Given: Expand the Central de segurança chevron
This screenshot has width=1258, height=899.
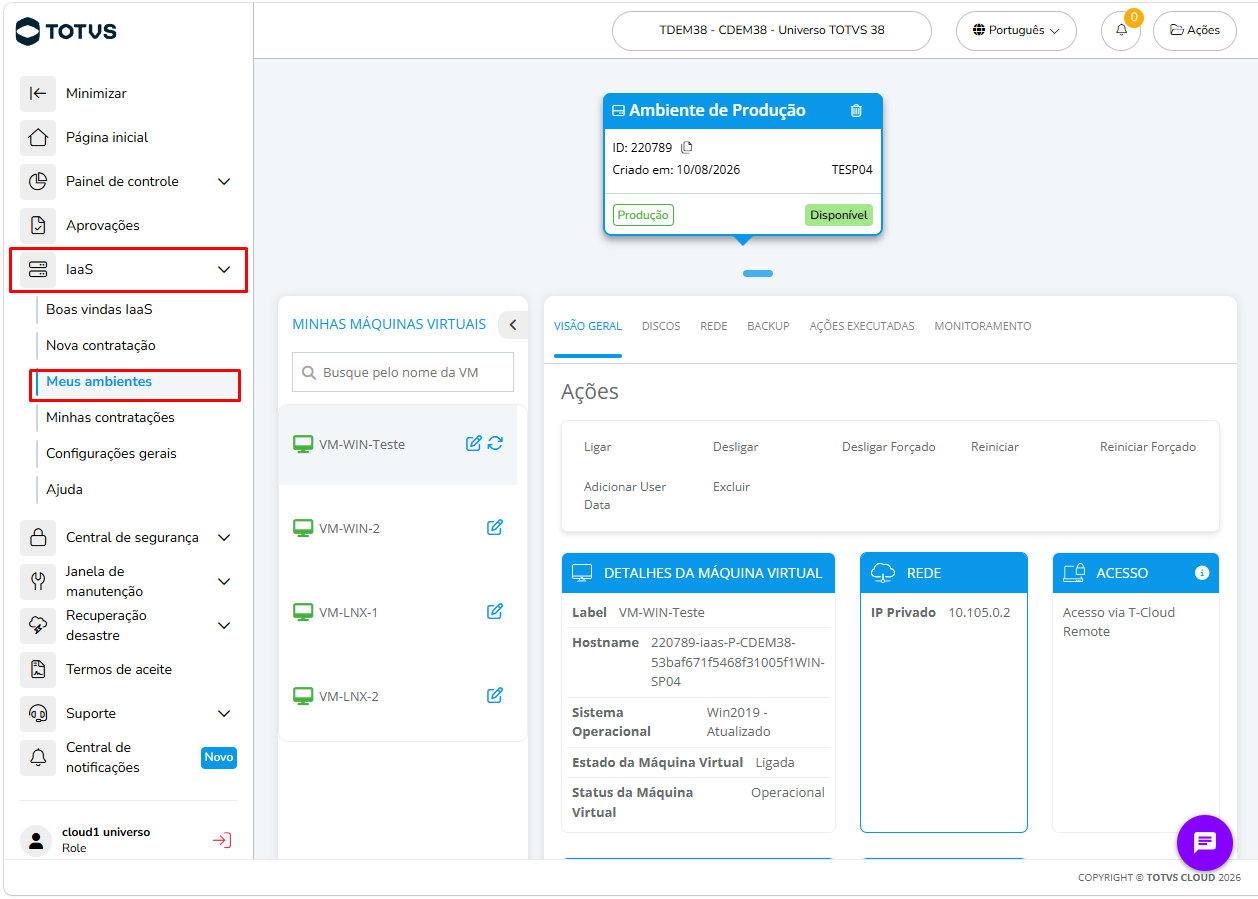Looking at the screenshot, I should coord(224,537).
